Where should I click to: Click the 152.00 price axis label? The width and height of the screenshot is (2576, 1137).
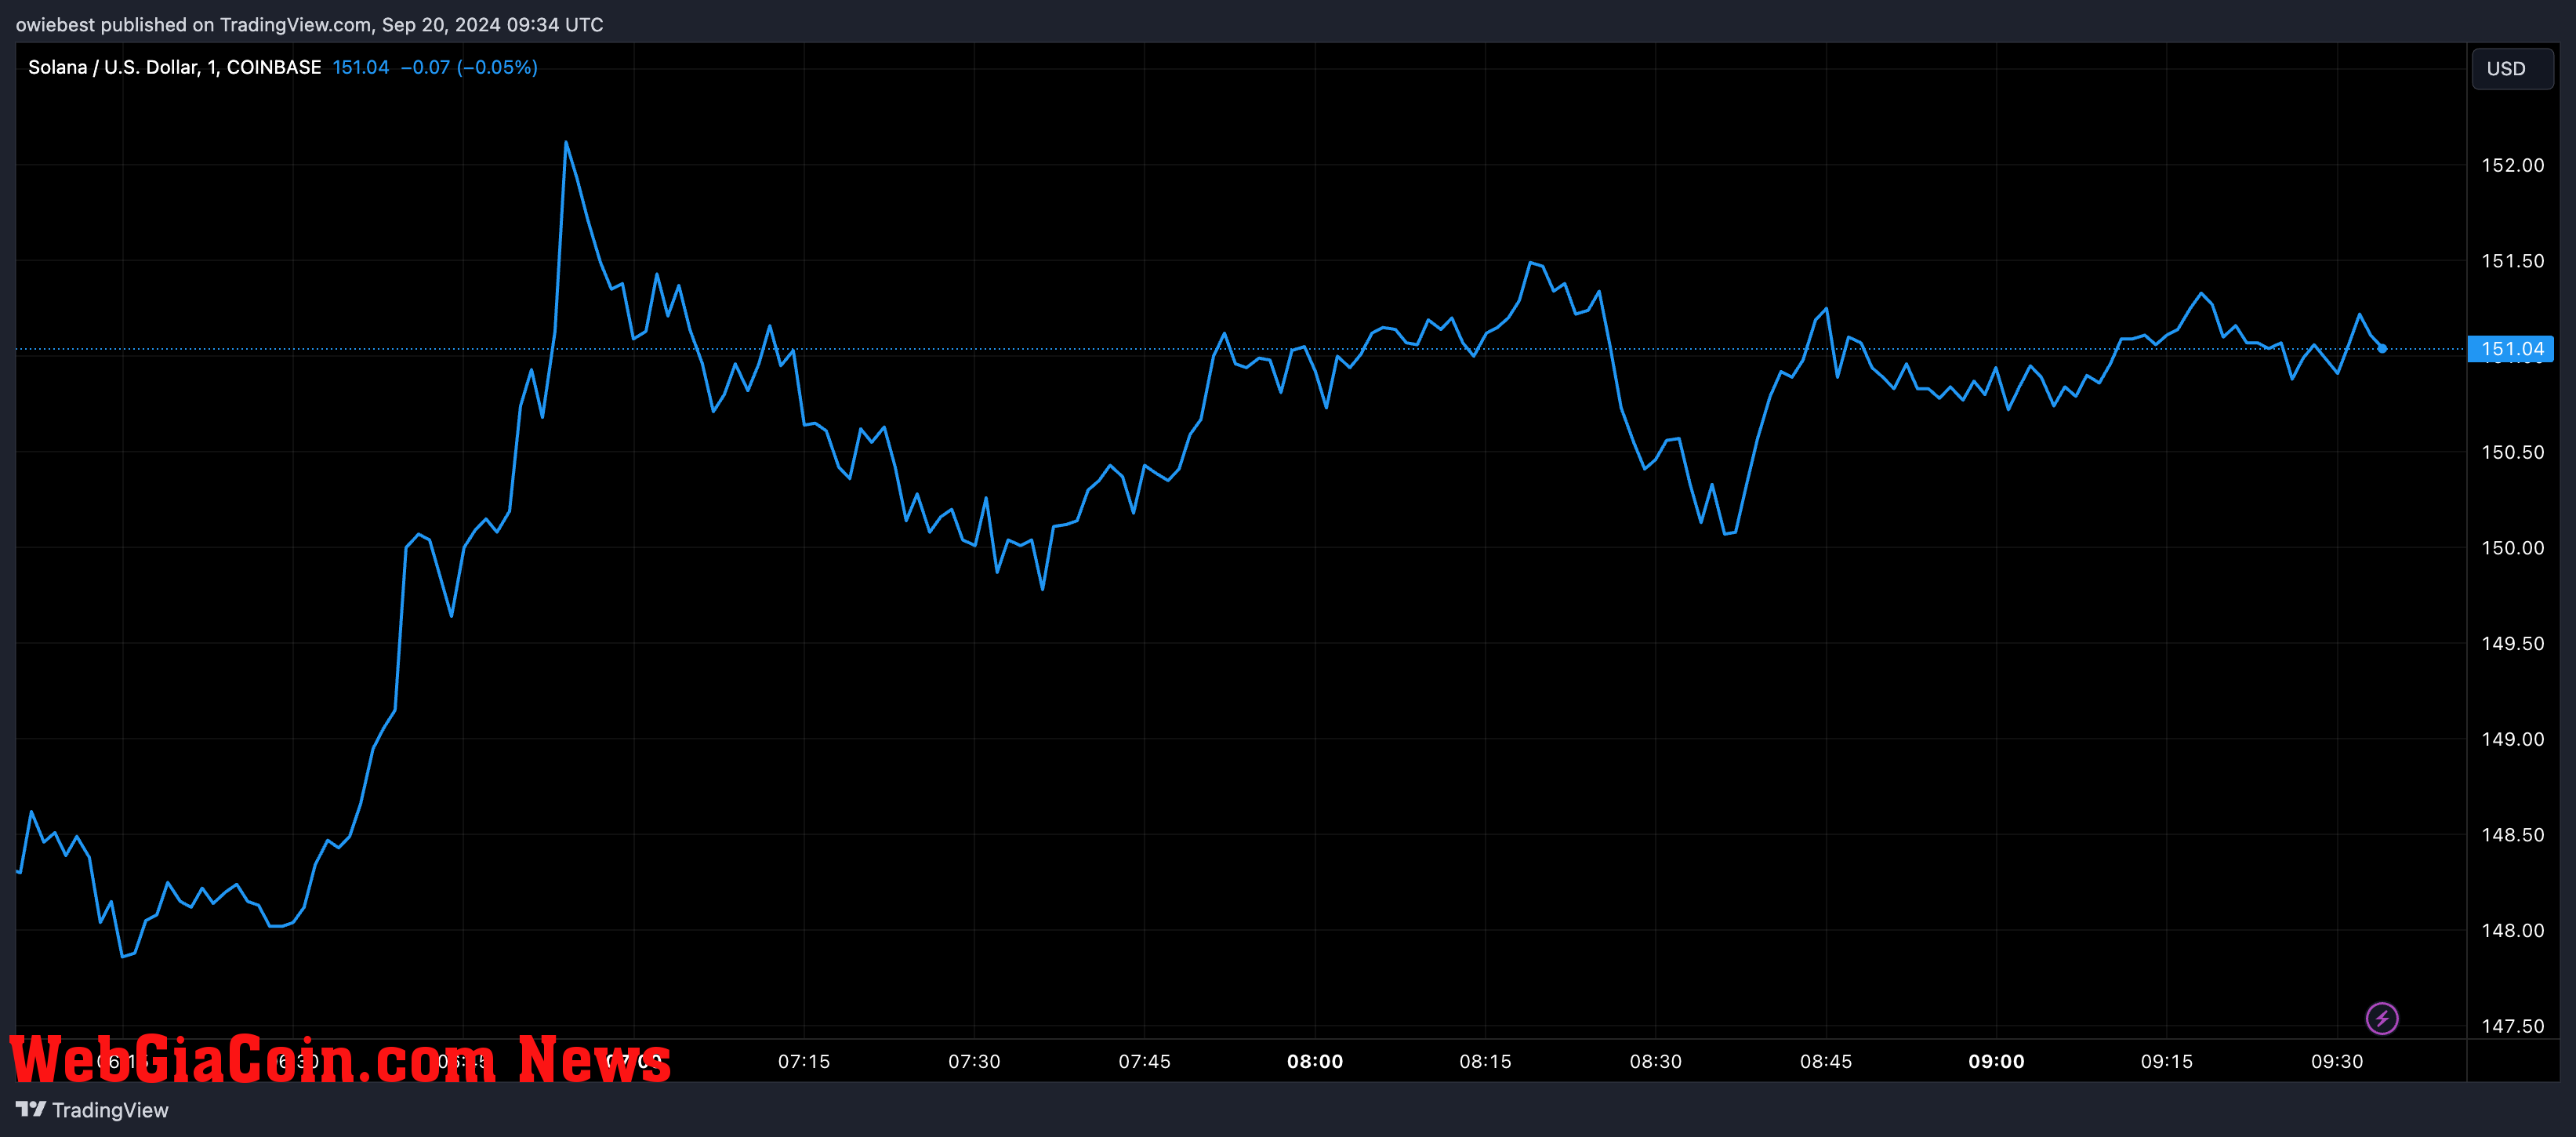click(2512, 165)
